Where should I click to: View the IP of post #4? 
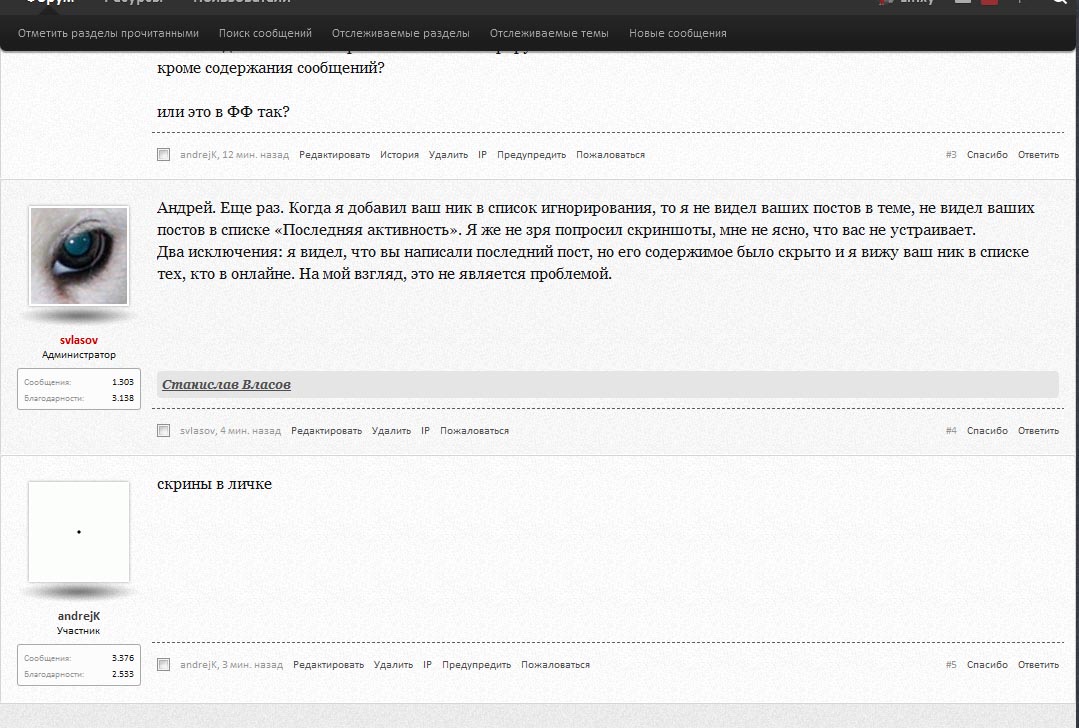tap(425, 431)
